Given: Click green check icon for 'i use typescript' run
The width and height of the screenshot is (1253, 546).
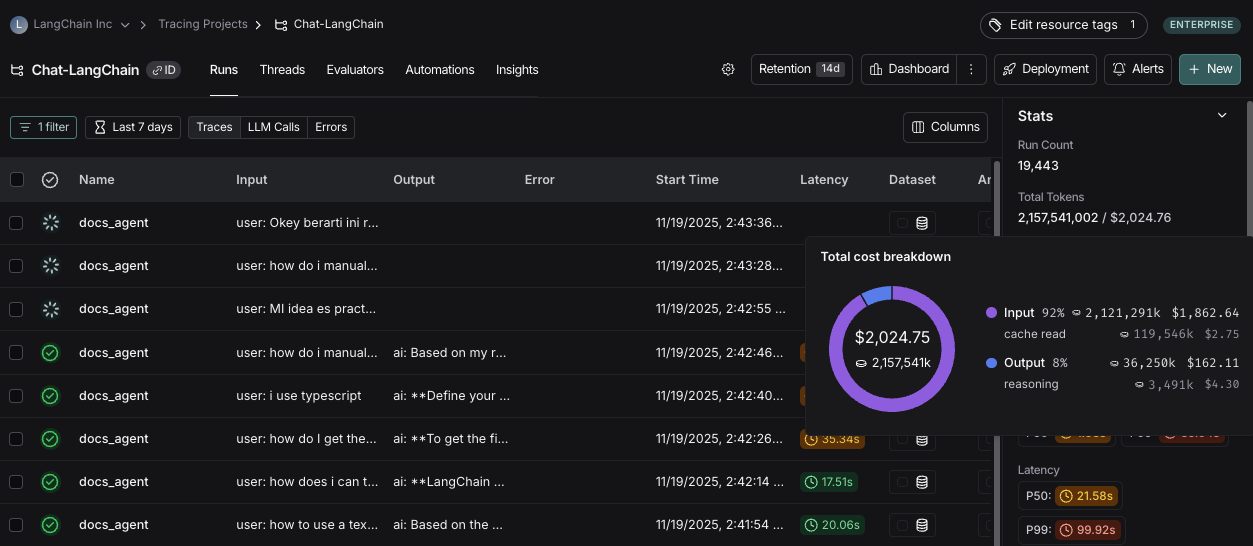Looking at the screenshot, I should [x=50, y=395].
